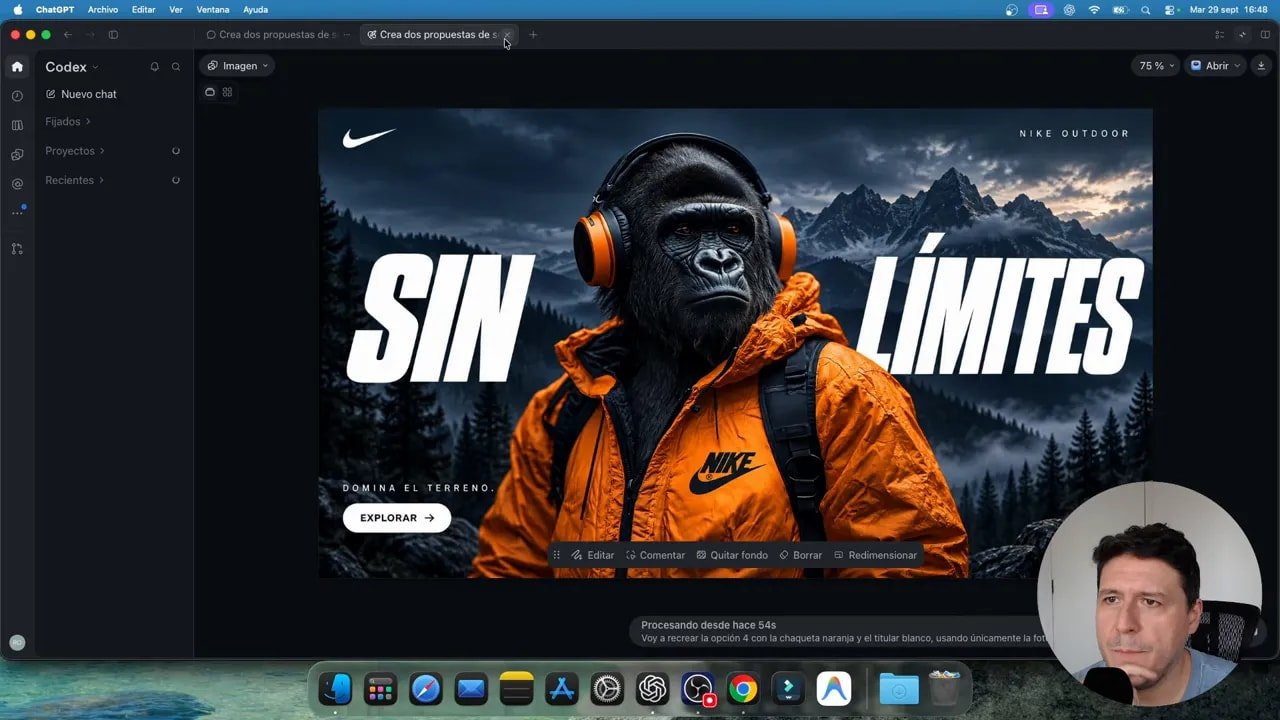Close the active 'Crea dos propuestas' tab
Screen dimensions: 1280x720
pos(507,35)
